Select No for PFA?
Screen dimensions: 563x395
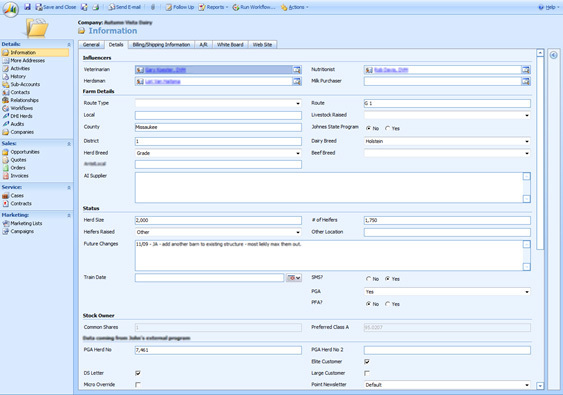368,304
